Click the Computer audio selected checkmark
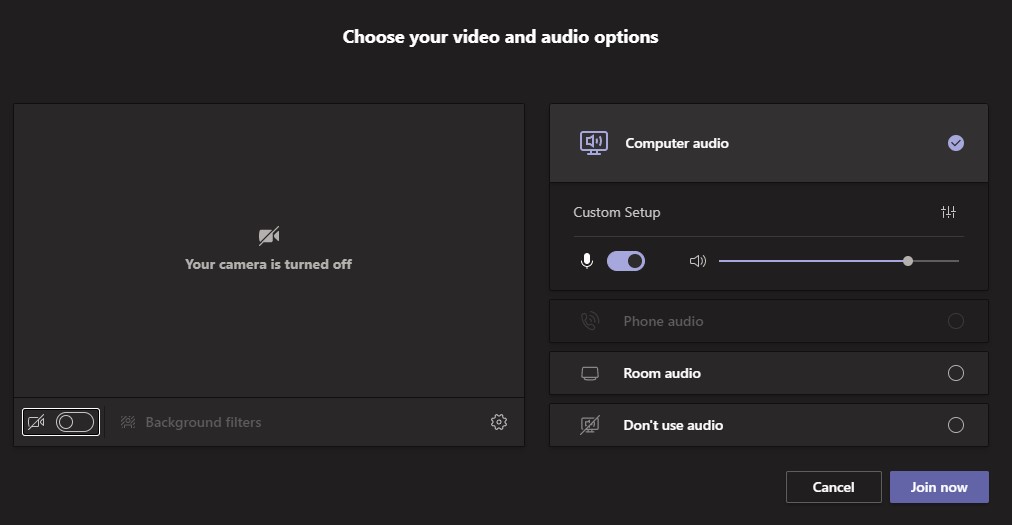Viewport: 1012px width, 525px height. [956, 143]
